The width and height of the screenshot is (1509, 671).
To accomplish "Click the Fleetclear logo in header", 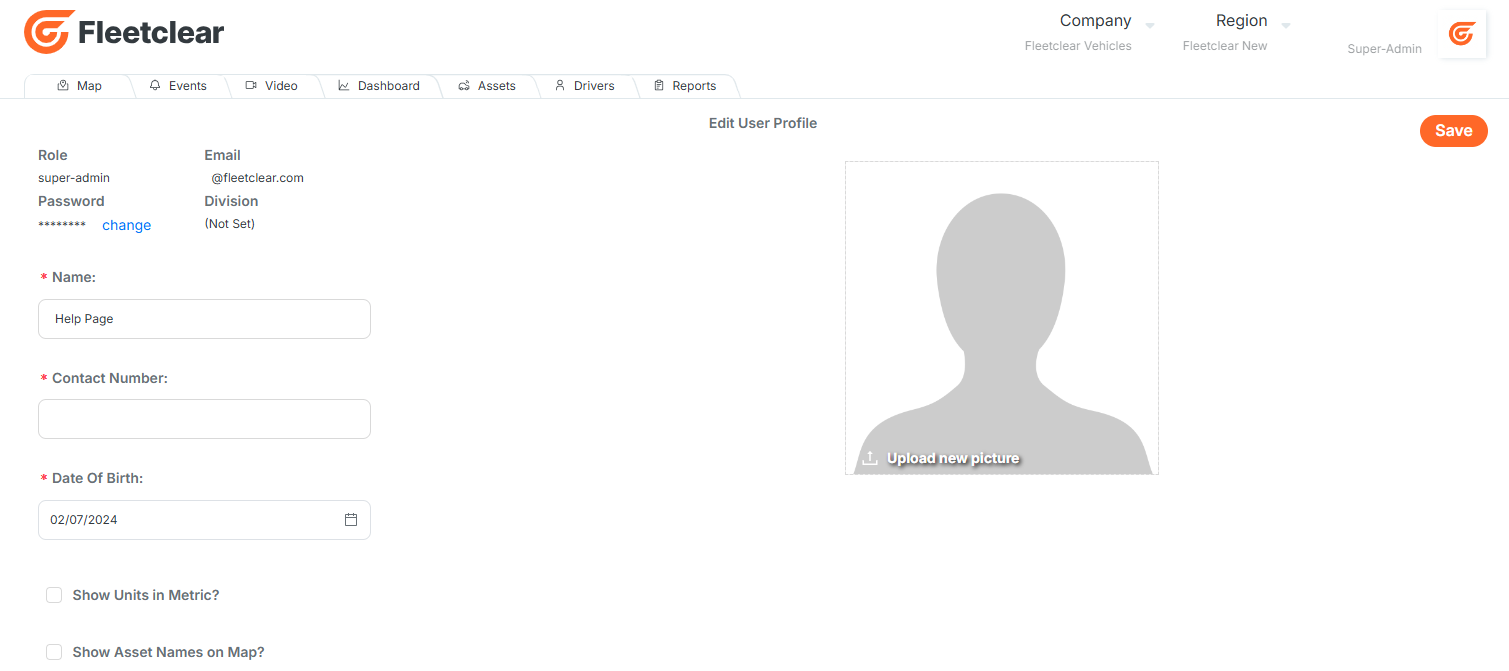I will pos(124,33).
